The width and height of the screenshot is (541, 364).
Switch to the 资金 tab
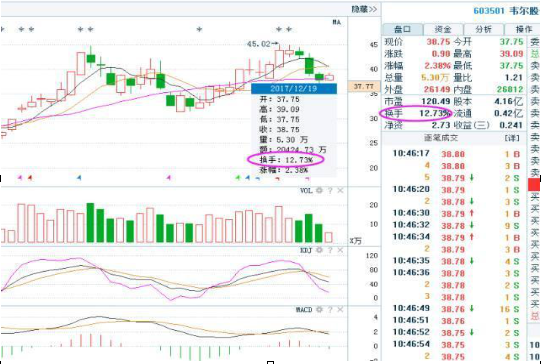443,29
